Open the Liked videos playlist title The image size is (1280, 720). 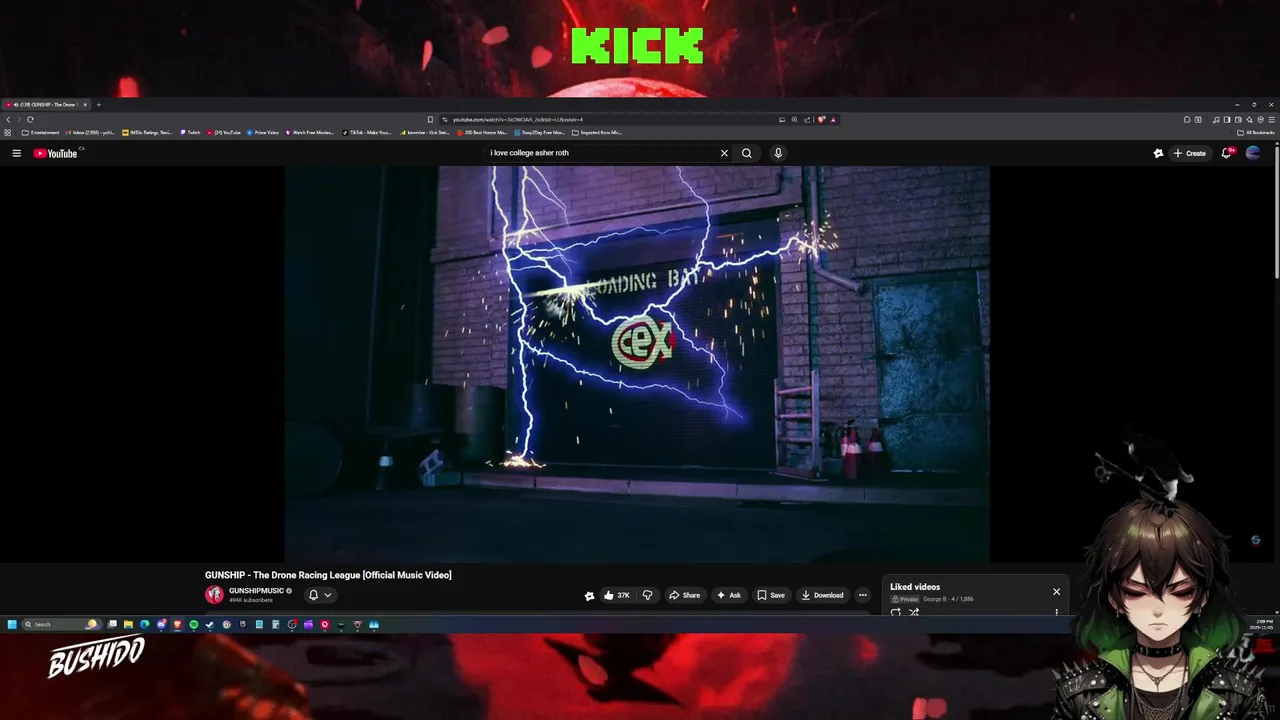(x=915, y=587)
